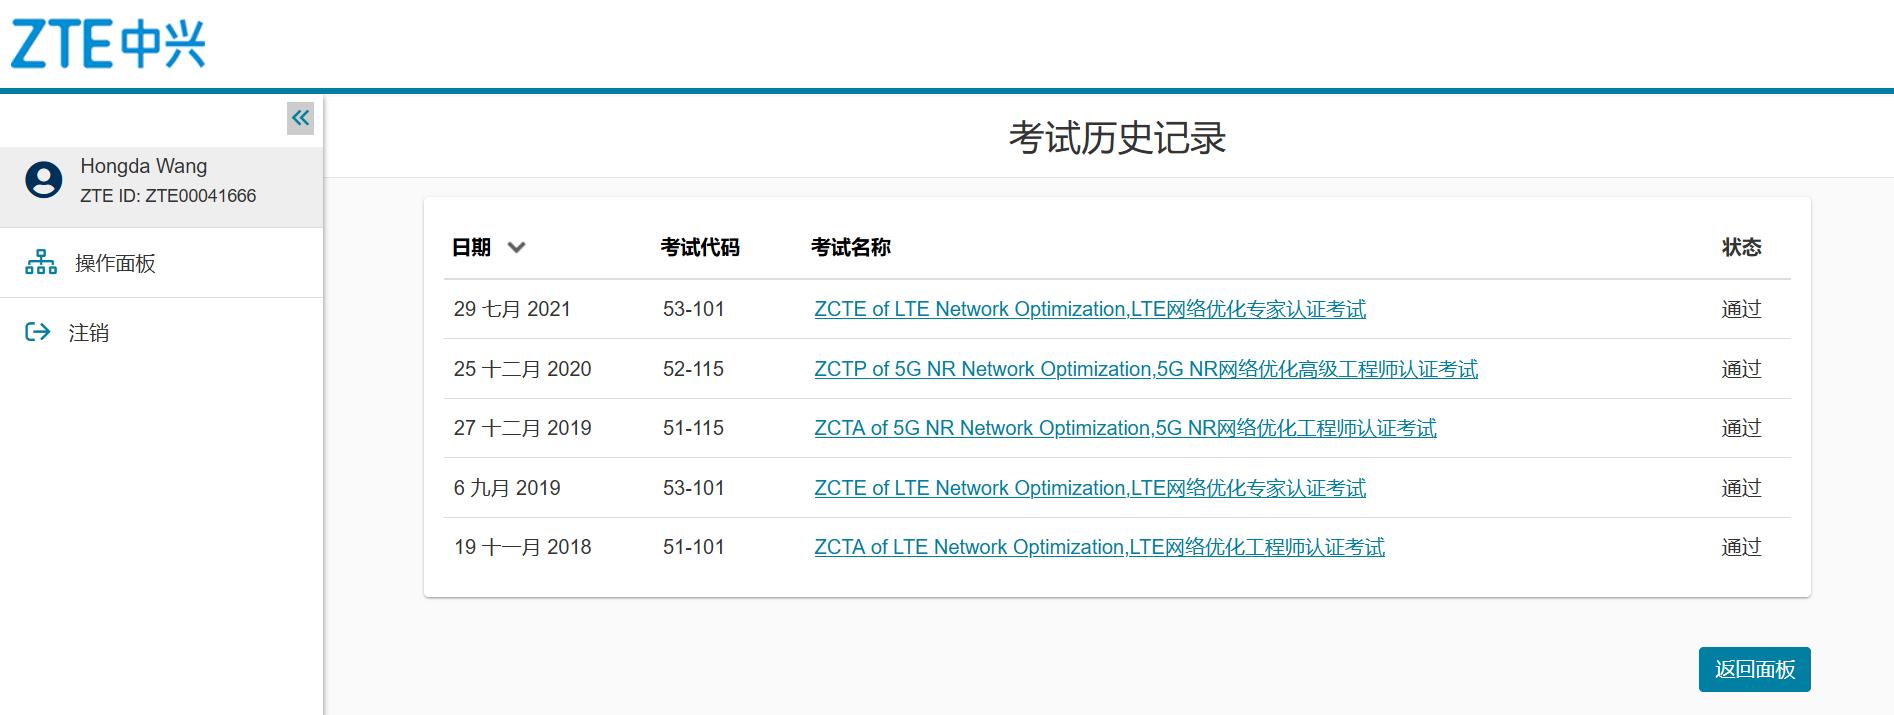This screenshot has width=1894, height=715.
Task: Click the 通过 status in the 25 十二月 2020 row
Action: 1741,369
